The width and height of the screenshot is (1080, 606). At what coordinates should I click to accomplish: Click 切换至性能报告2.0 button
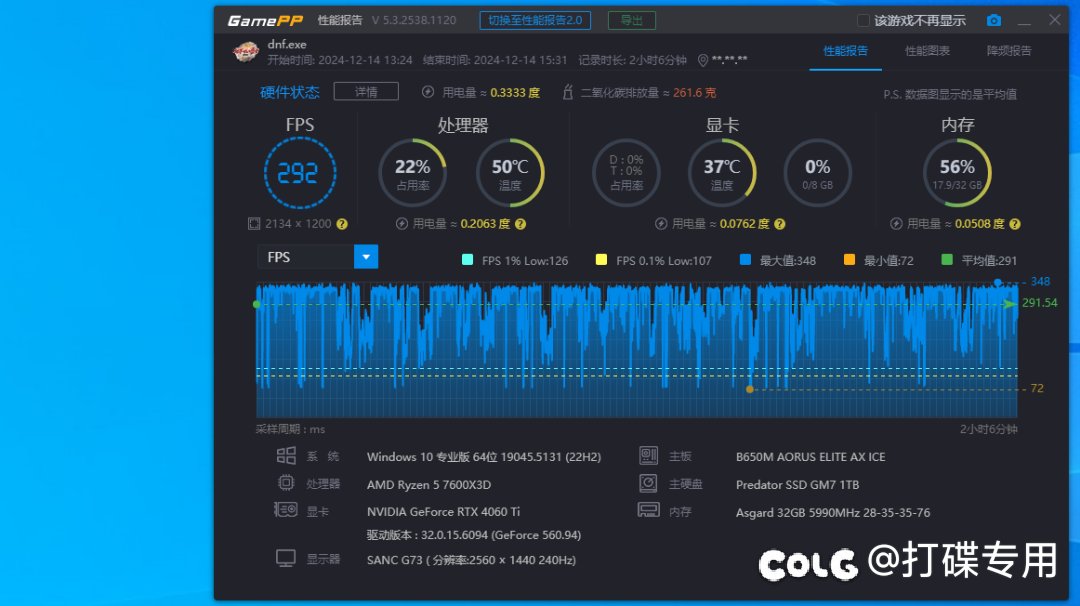click(x=535, y=21)
